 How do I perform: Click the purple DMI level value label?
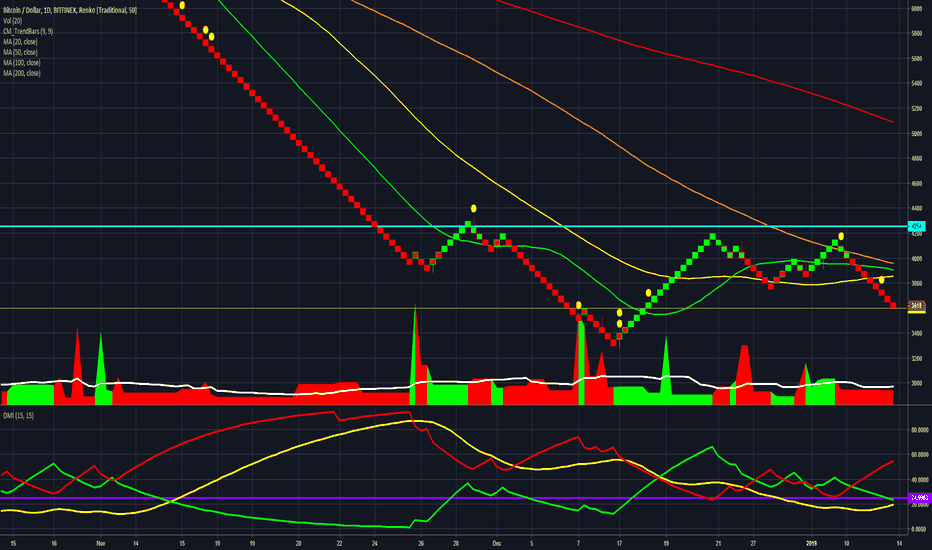920,498
